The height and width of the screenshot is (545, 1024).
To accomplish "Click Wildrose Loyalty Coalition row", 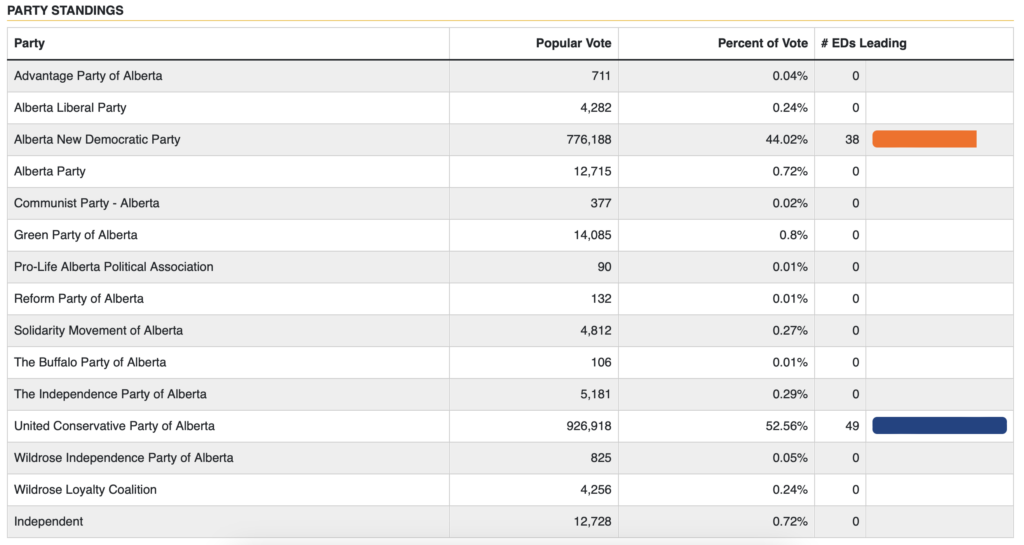I will pos(510,490).
